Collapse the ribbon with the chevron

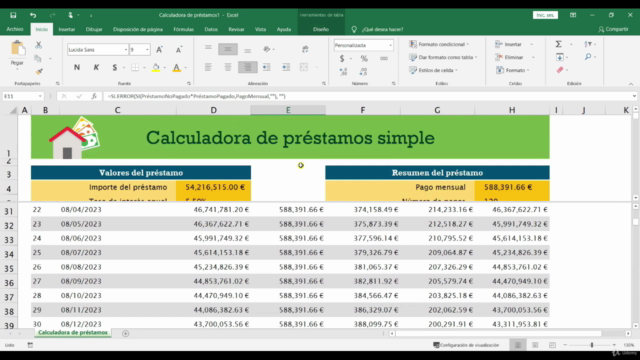[x=631, y=84]
